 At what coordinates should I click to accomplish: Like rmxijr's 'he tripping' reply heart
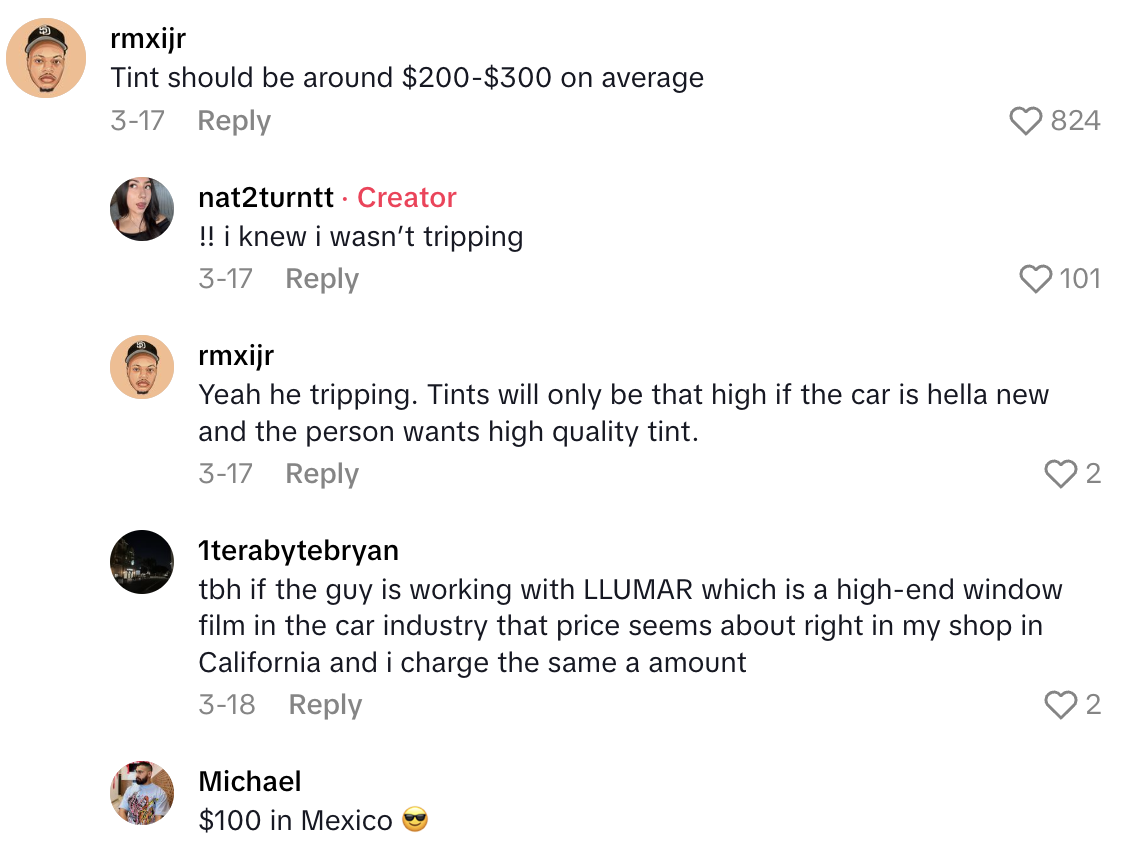[x=1061, y=474]
